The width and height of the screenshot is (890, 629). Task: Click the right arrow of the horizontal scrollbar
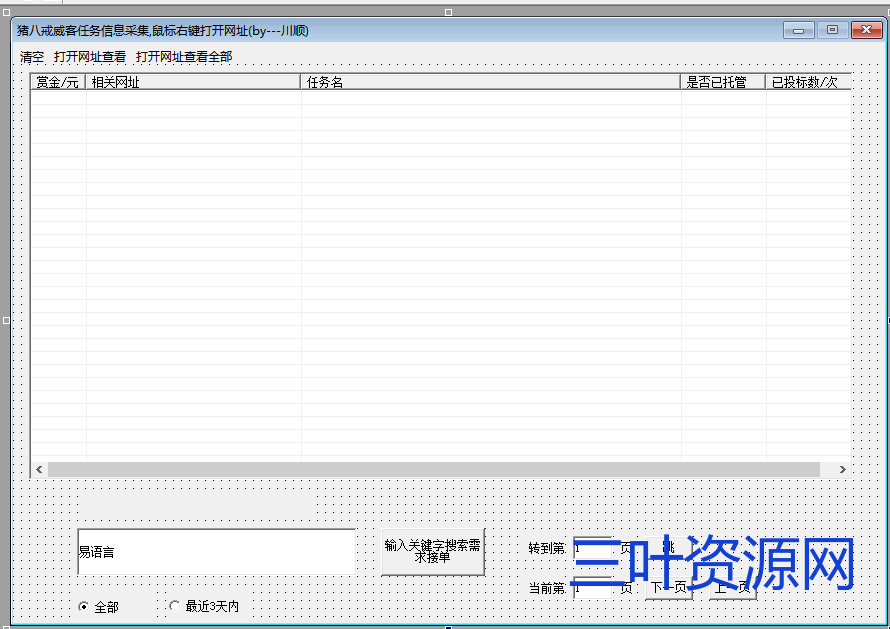pyautogui.click(x=843, y=468)
